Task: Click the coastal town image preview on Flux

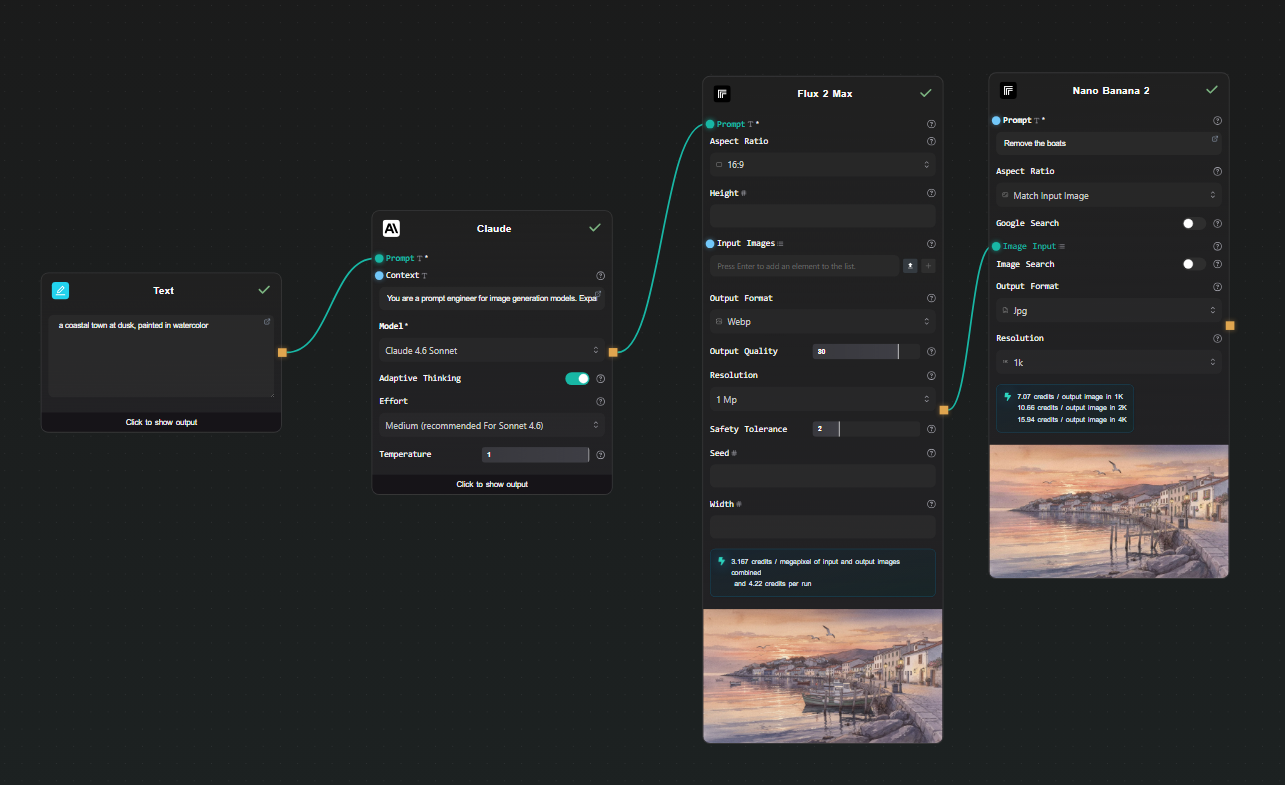Action: pyautogui.click(x=822, y=676)
